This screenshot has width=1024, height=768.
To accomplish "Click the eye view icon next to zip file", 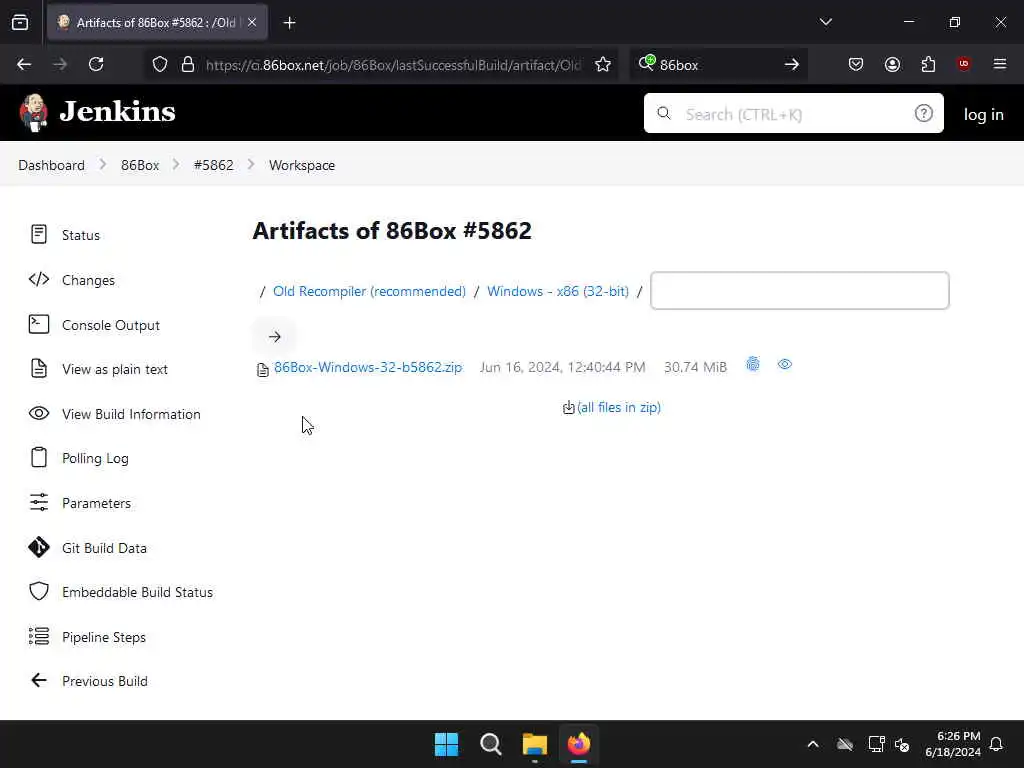I will coord(785,364).
